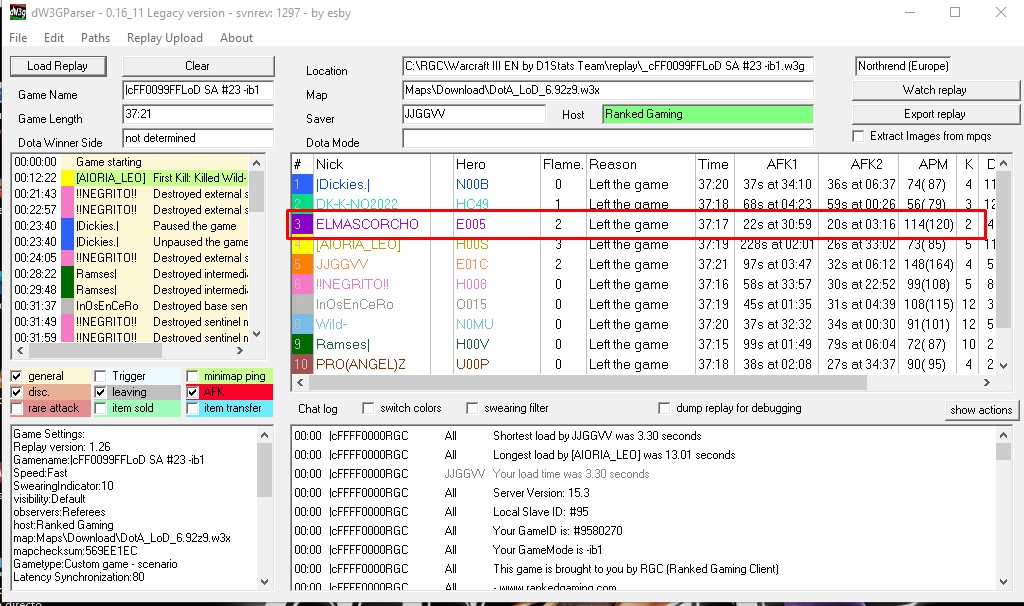Click the show actions button
This screenshot has height=606, width=1024.
(x=981, y=410)
